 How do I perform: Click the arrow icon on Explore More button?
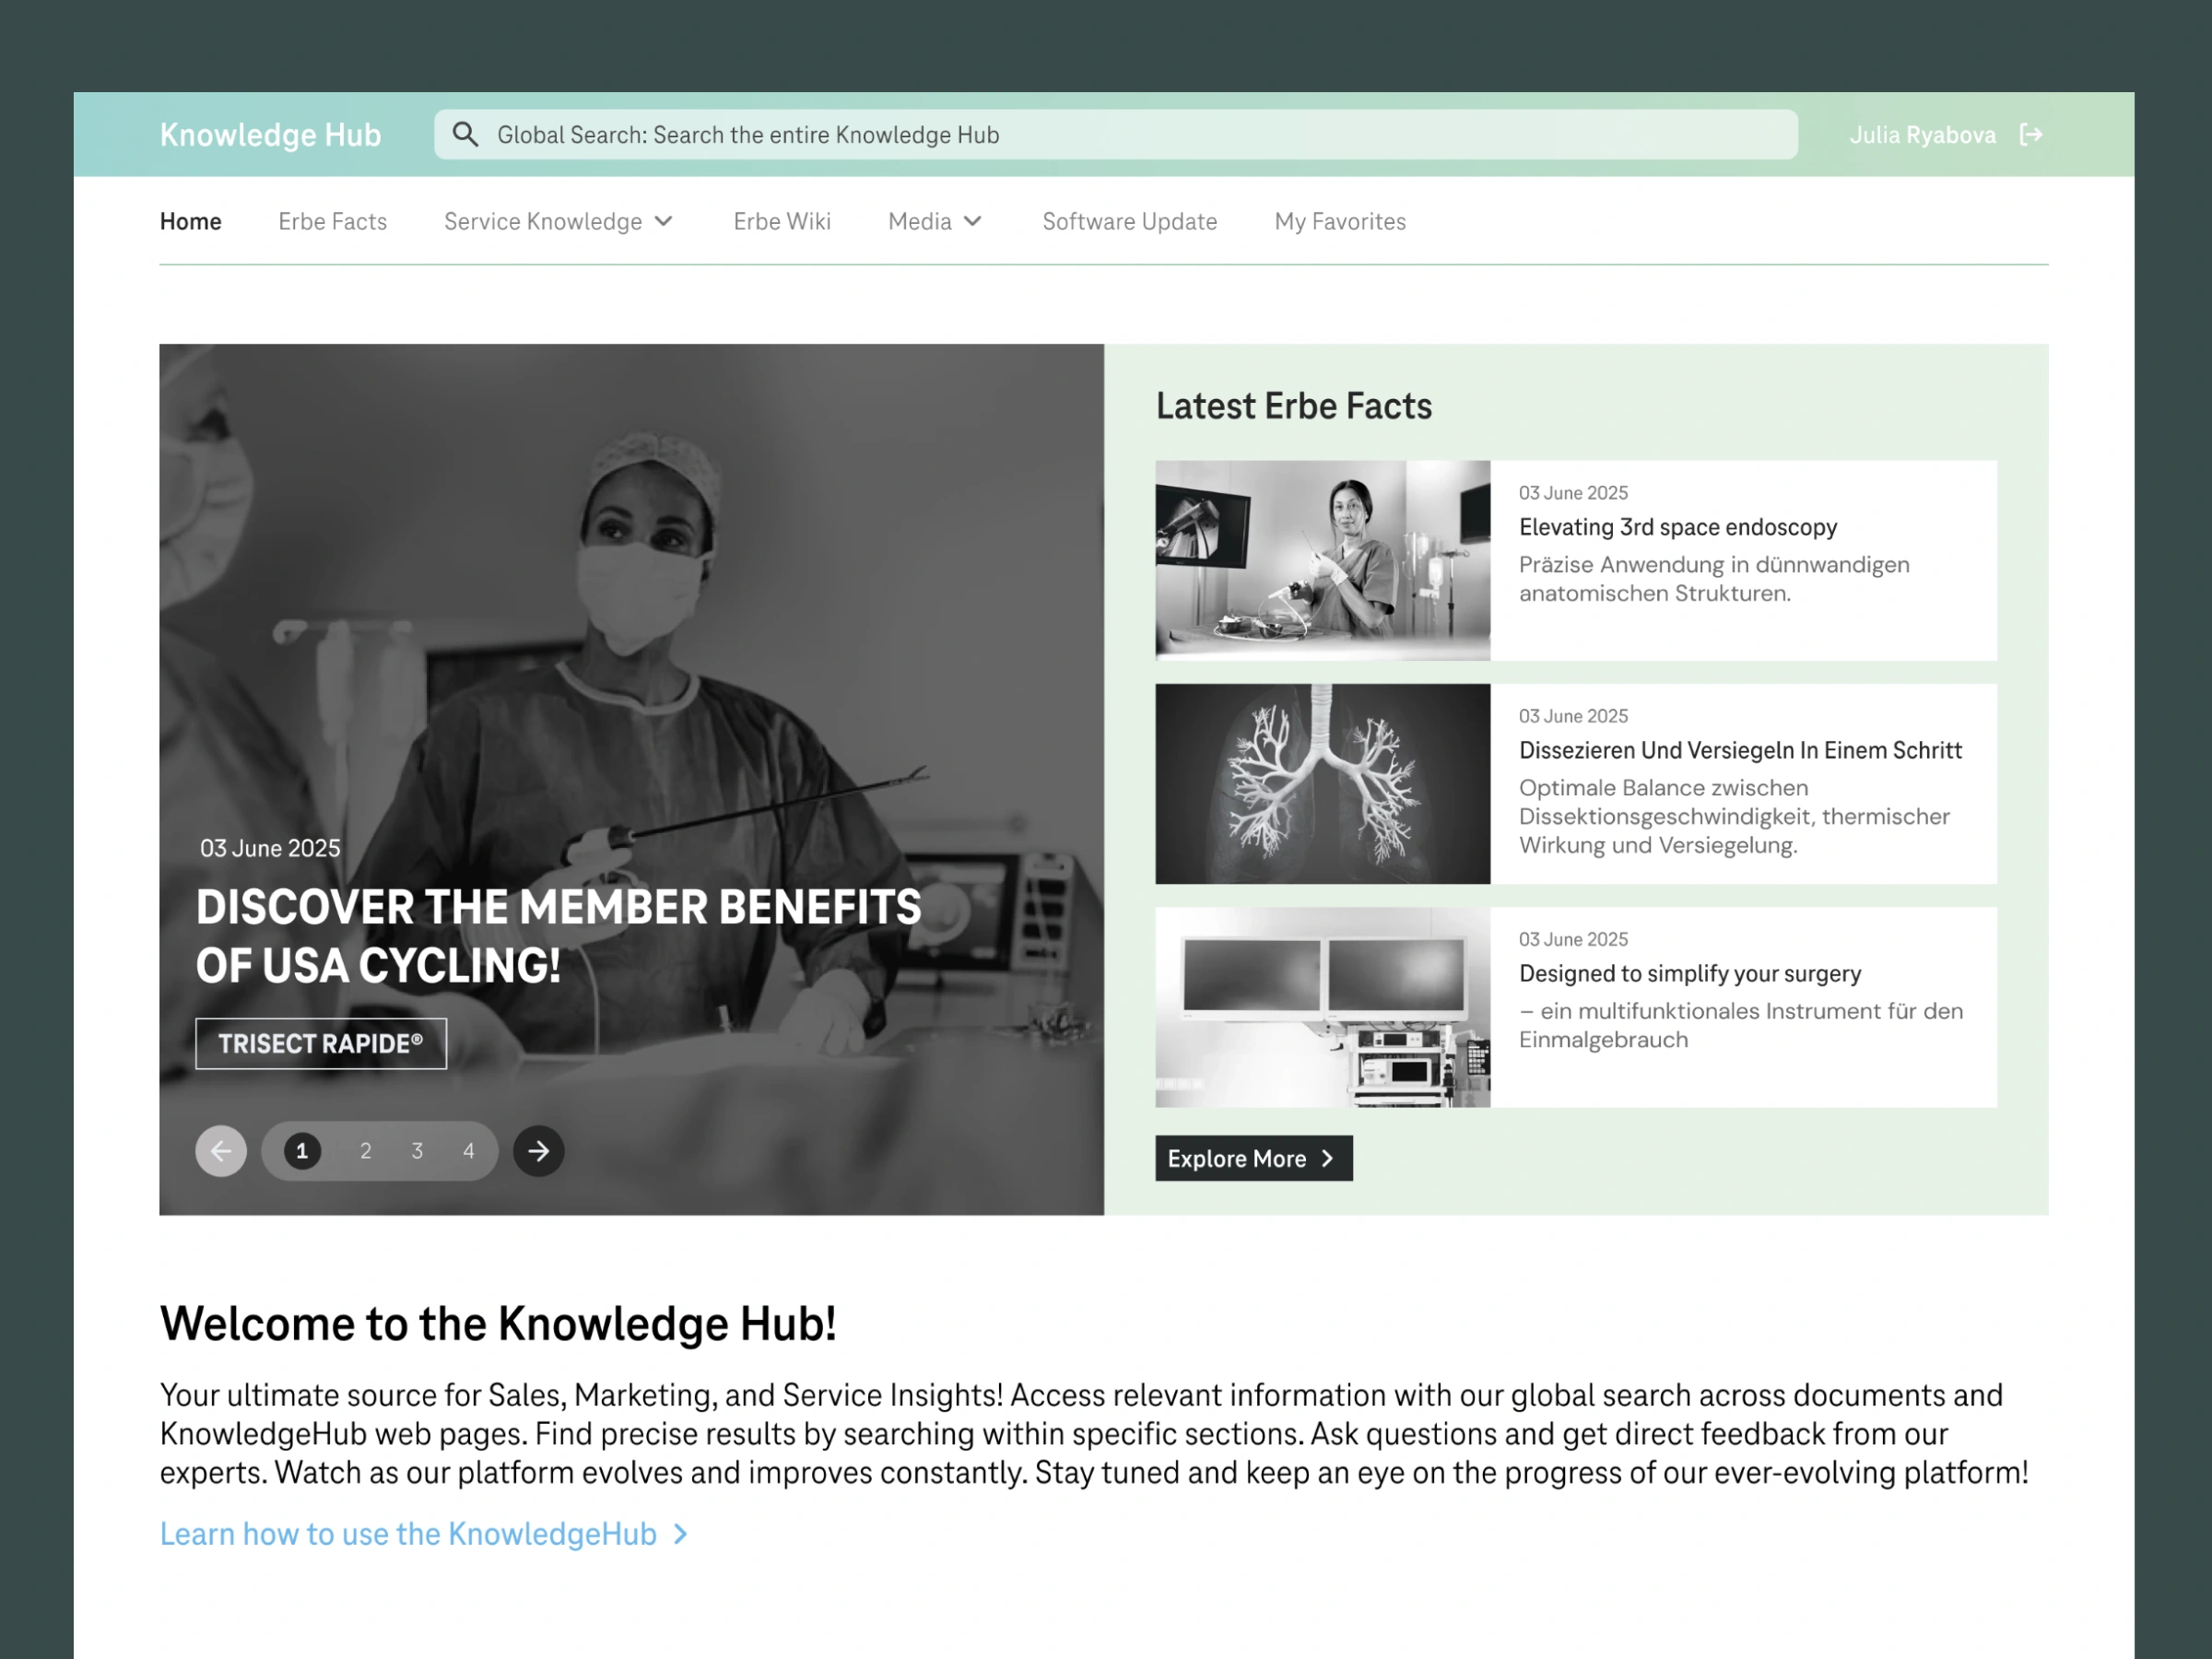(x=1328, y=1158)
